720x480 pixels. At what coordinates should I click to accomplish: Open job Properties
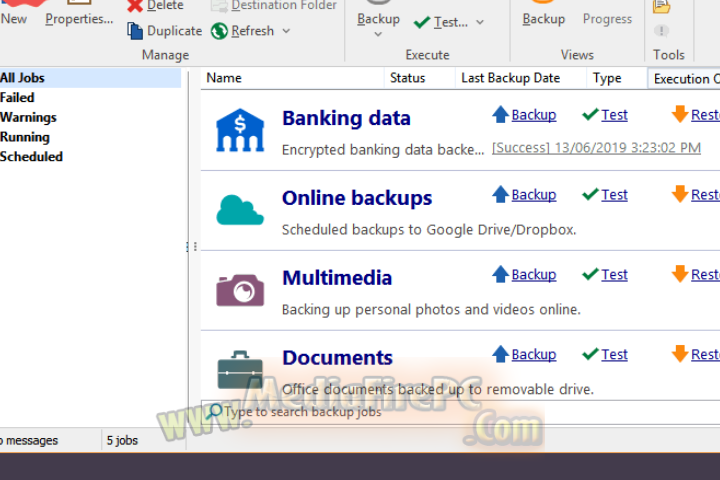pos(79,13)
